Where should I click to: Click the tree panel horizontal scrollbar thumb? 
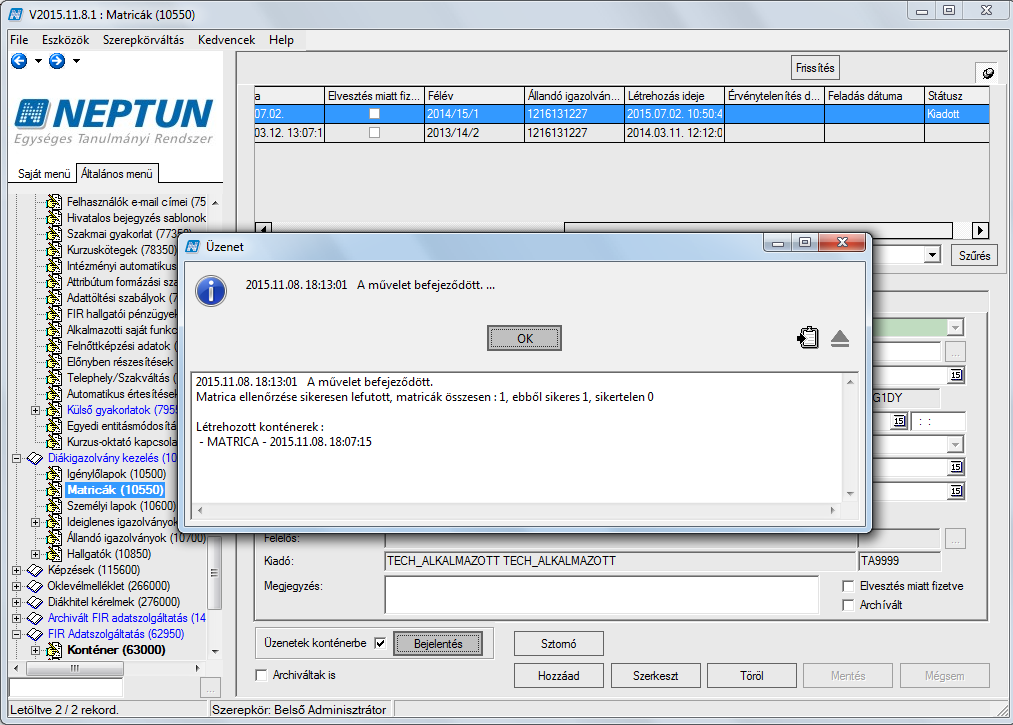pyautogui.click(x=74, y=669)
